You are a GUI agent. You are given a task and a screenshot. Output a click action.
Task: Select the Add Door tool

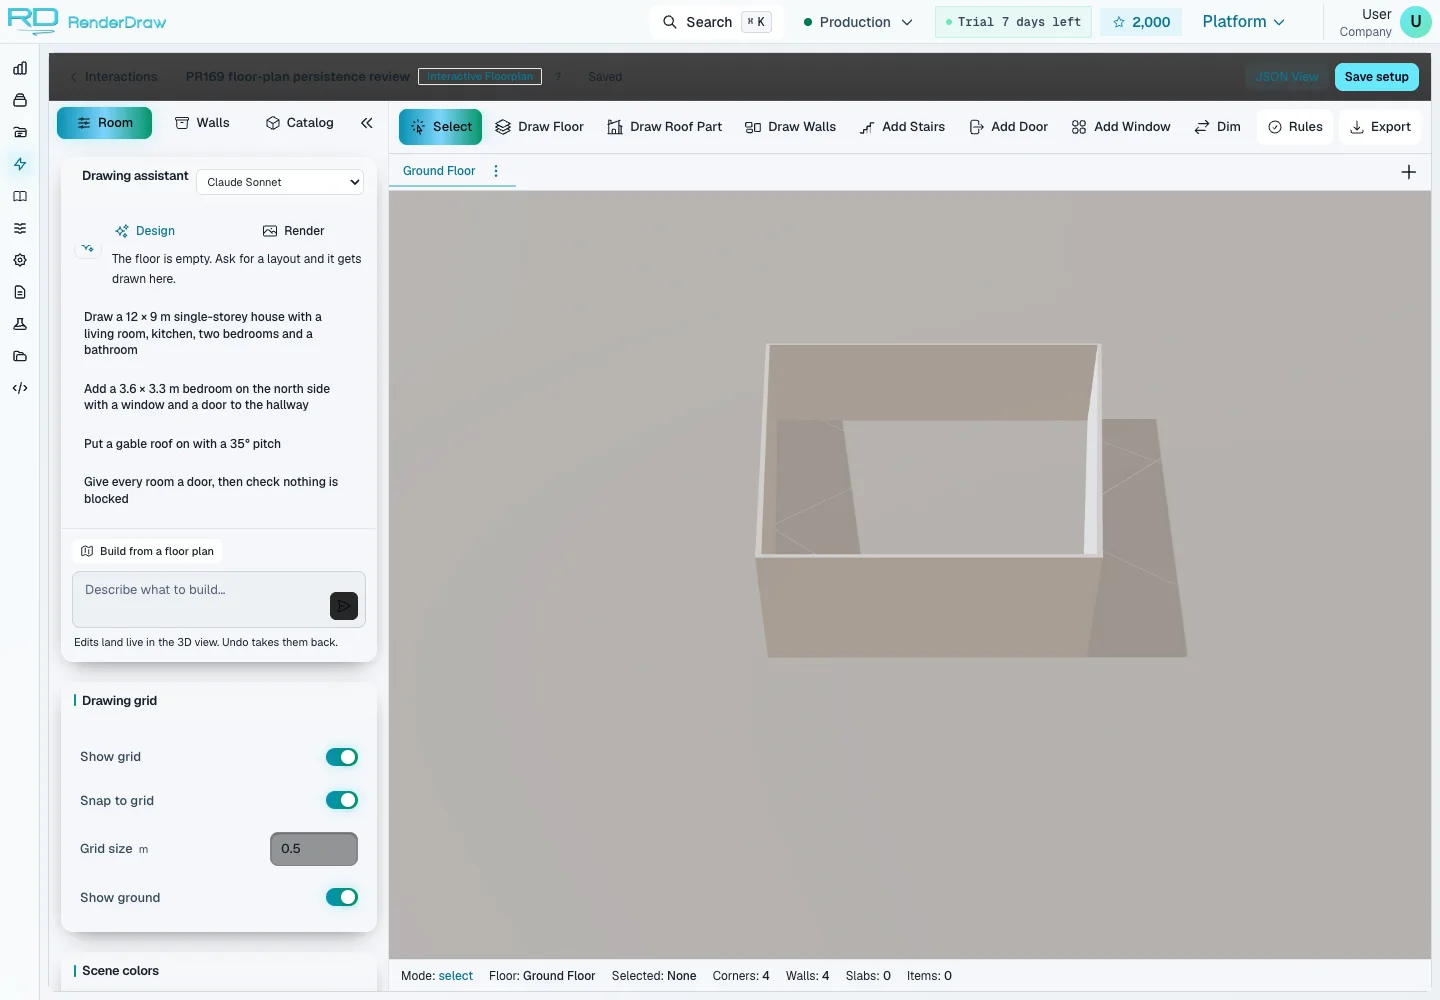[1009, 127]
